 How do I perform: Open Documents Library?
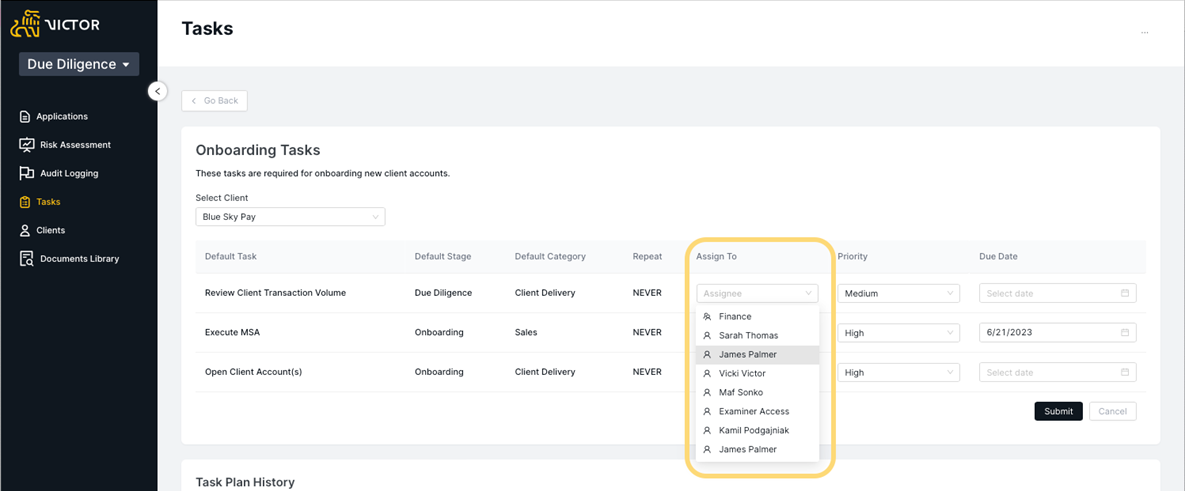79,258
